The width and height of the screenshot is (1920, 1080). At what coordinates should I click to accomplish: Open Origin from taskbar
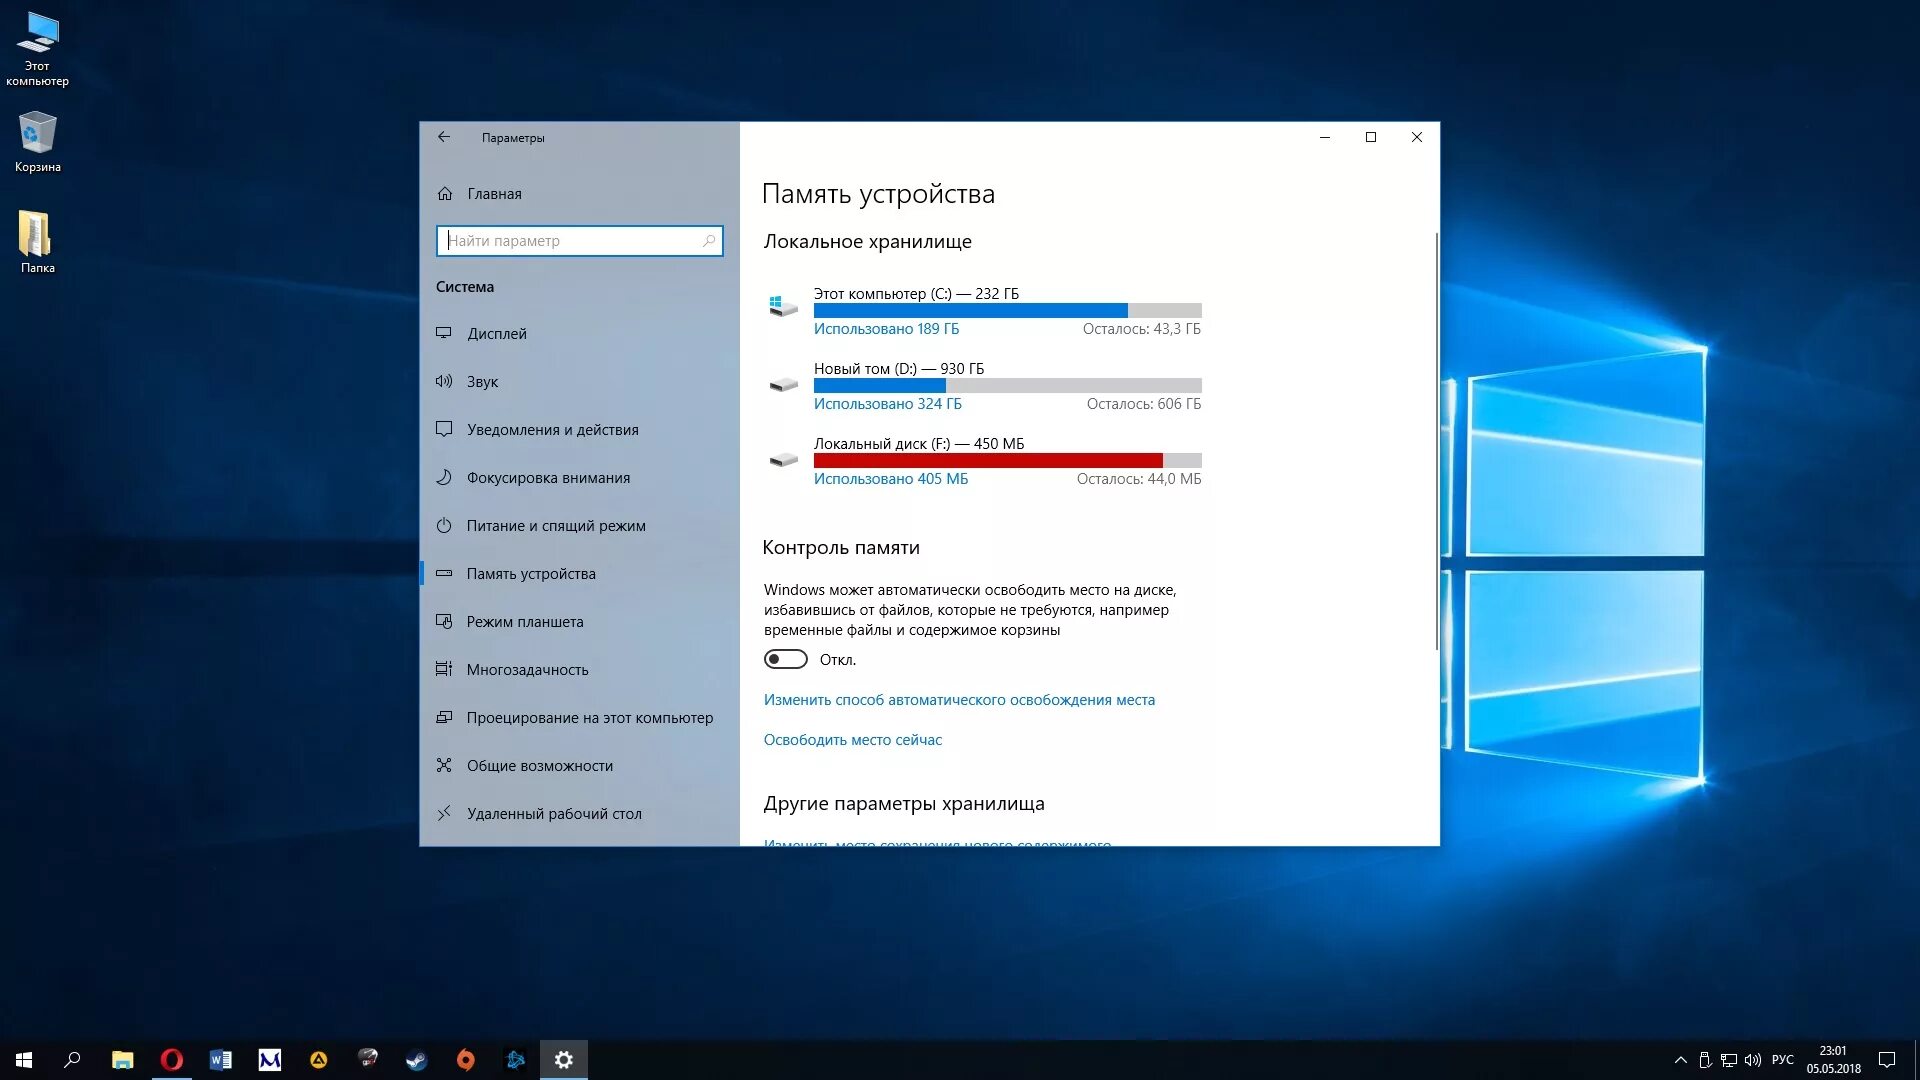pos(465,1060)
